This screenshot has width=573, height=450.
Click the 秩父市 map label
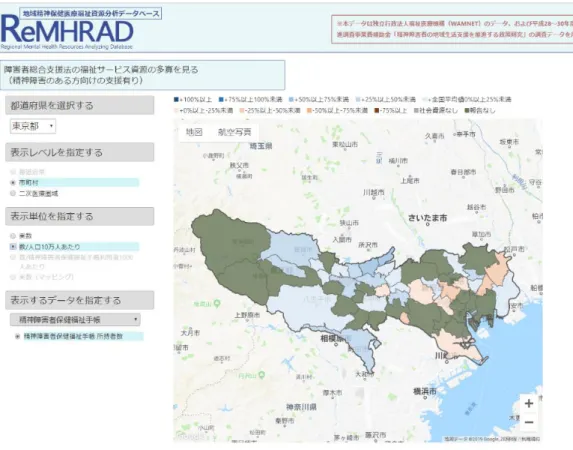(x=239, y=165)
